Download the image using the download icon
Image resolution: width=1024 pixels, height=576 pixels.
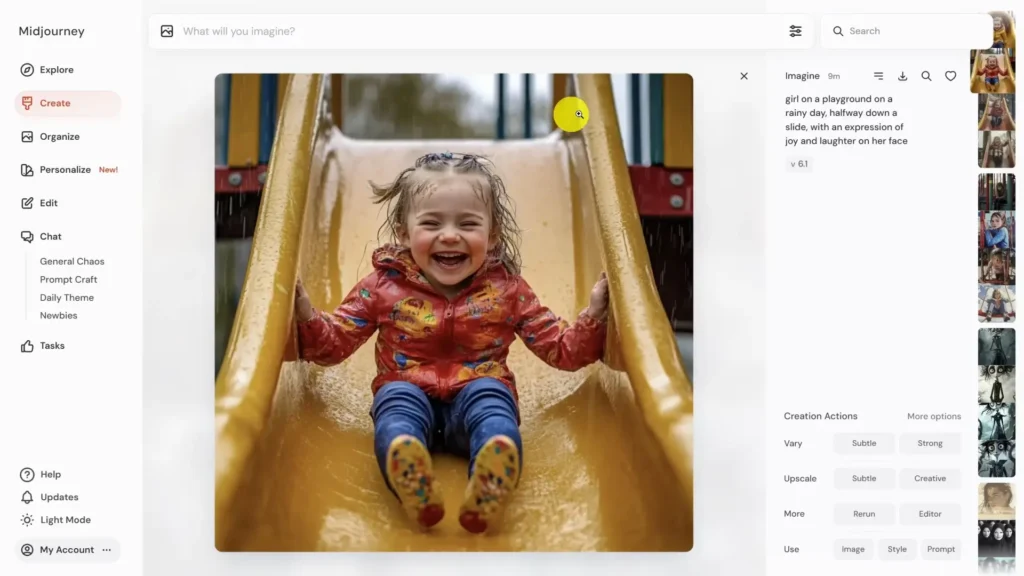[x=902, y=76]
